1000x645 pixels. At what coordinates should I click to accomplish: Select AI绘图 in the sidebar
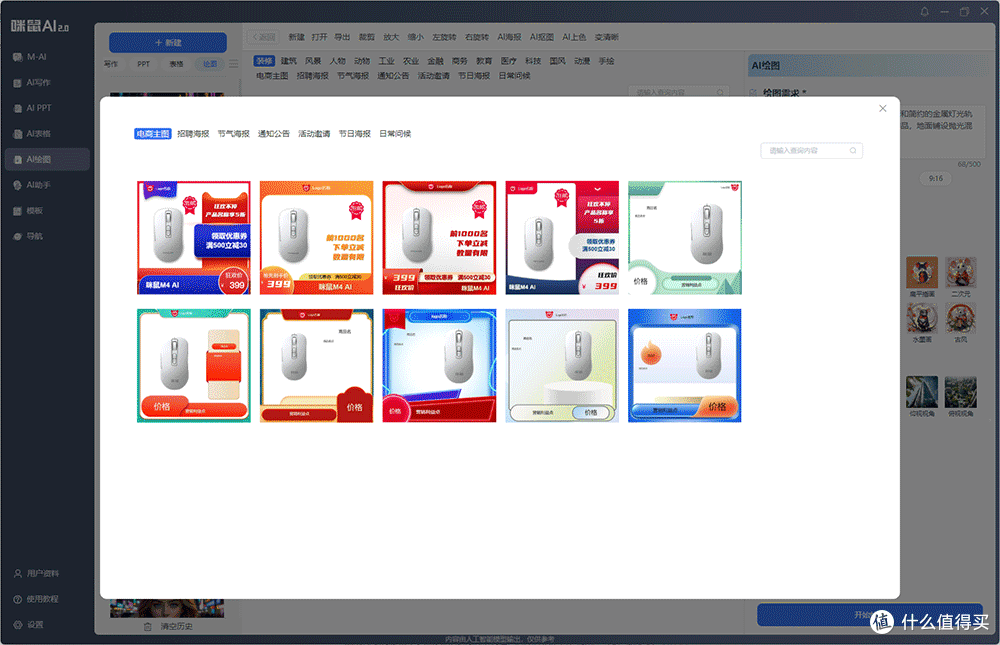47,159
